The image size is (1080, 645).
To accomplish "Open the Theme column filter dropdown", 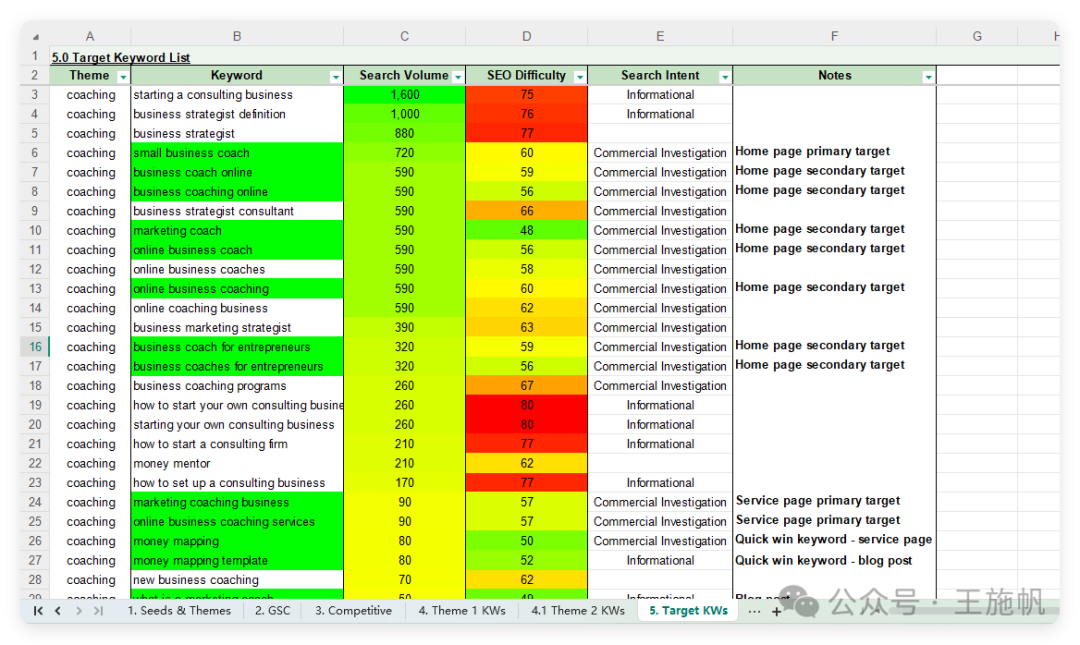I will pos(123,77).
